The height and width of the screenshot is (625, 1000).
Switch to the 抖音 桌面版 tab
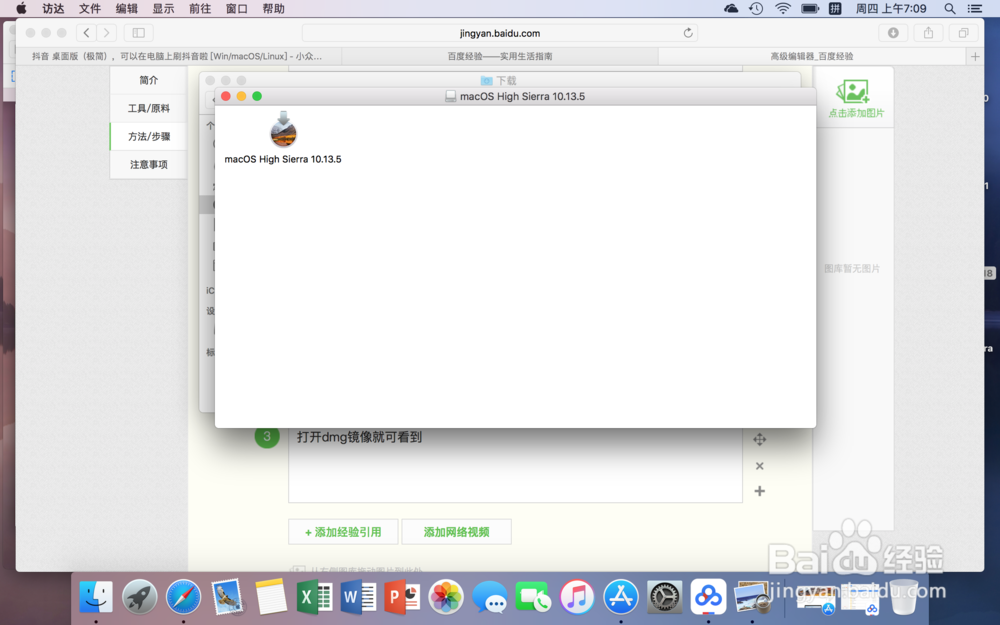click(x=179, y=56)
